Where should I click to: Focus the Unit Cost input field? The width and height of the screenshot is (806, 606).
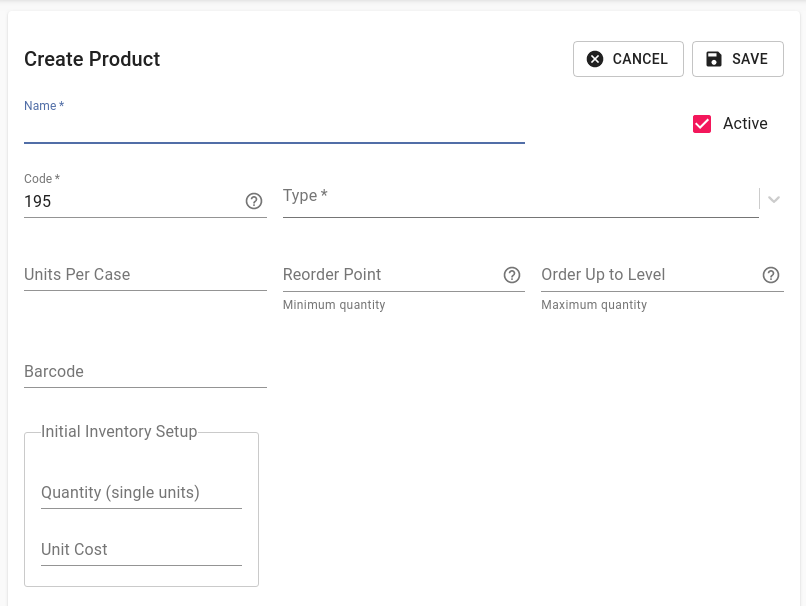(141, 550)
